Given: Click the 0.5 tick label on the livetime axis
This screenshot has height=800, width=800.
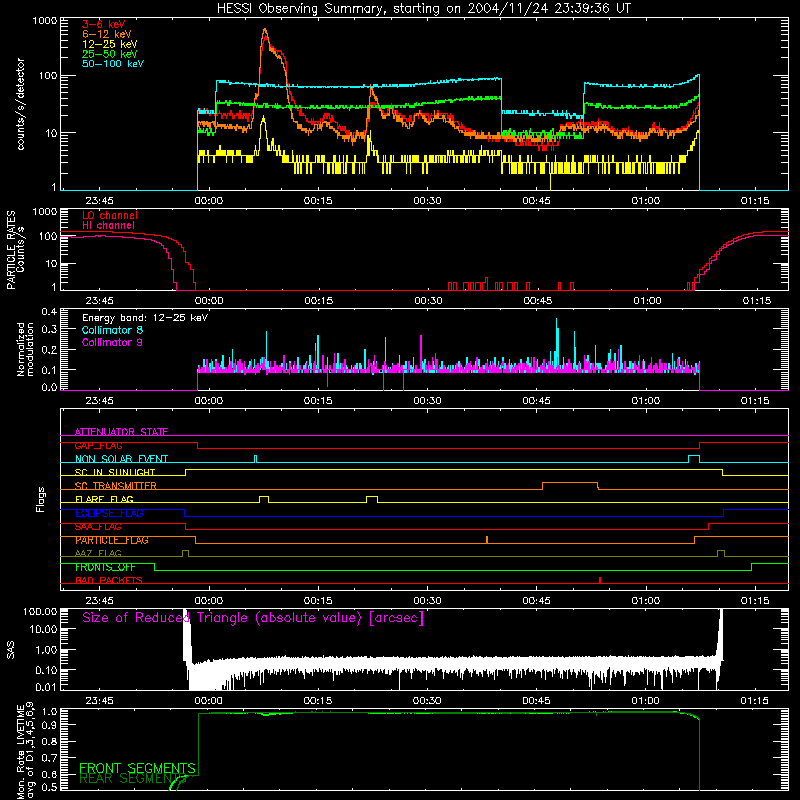Looking at the screenshot, I should click(50, 788).
